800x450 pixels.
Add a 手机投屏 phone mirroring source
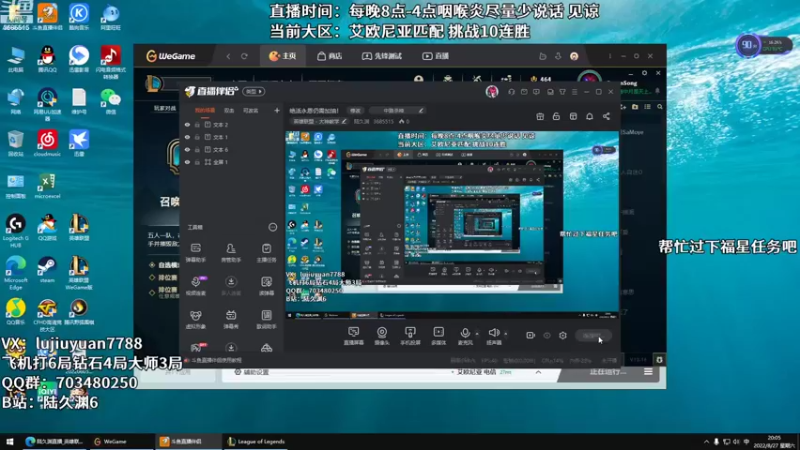[410, 336]
